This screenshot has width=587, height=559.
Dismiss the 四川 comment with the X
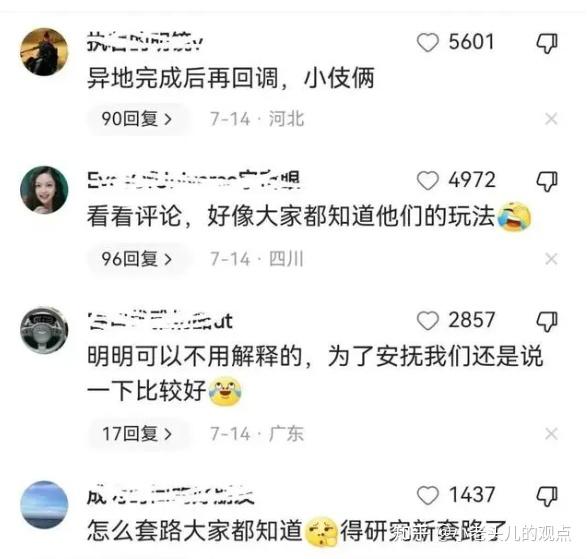coord(551,259)
